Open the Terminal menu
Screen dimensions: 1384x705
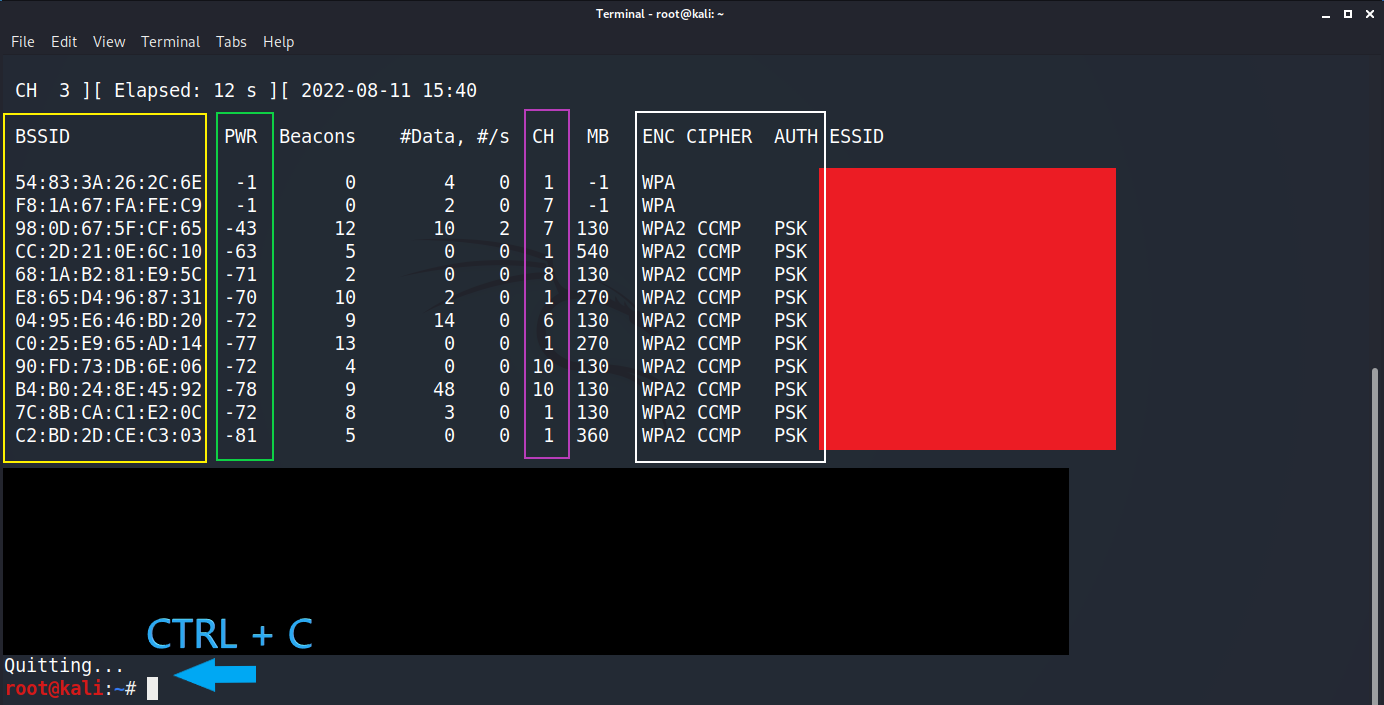170,42
